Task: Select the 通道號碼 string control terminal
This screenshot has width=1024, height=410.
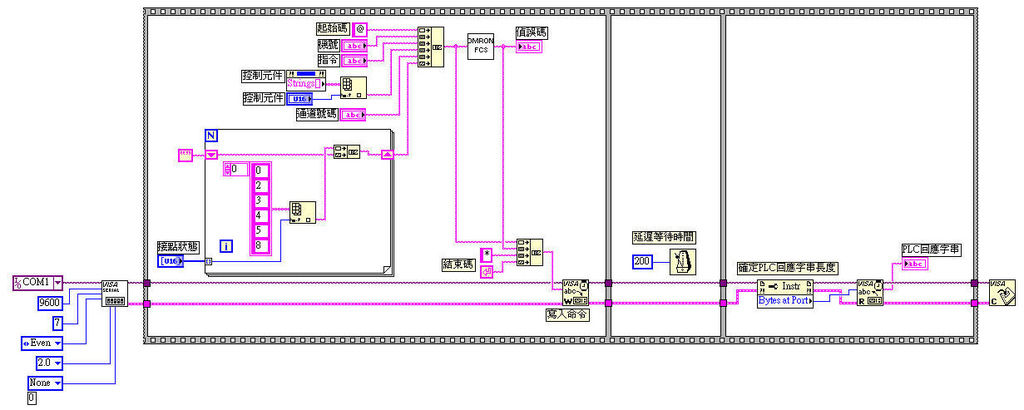Action: pos(355,115)
